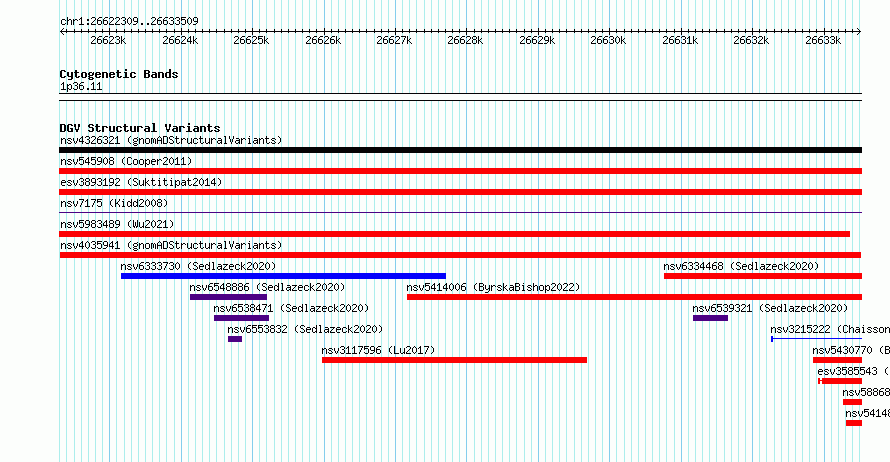Click the red nsv4035941 variant bar
The image size is (890, 462).
460,255
